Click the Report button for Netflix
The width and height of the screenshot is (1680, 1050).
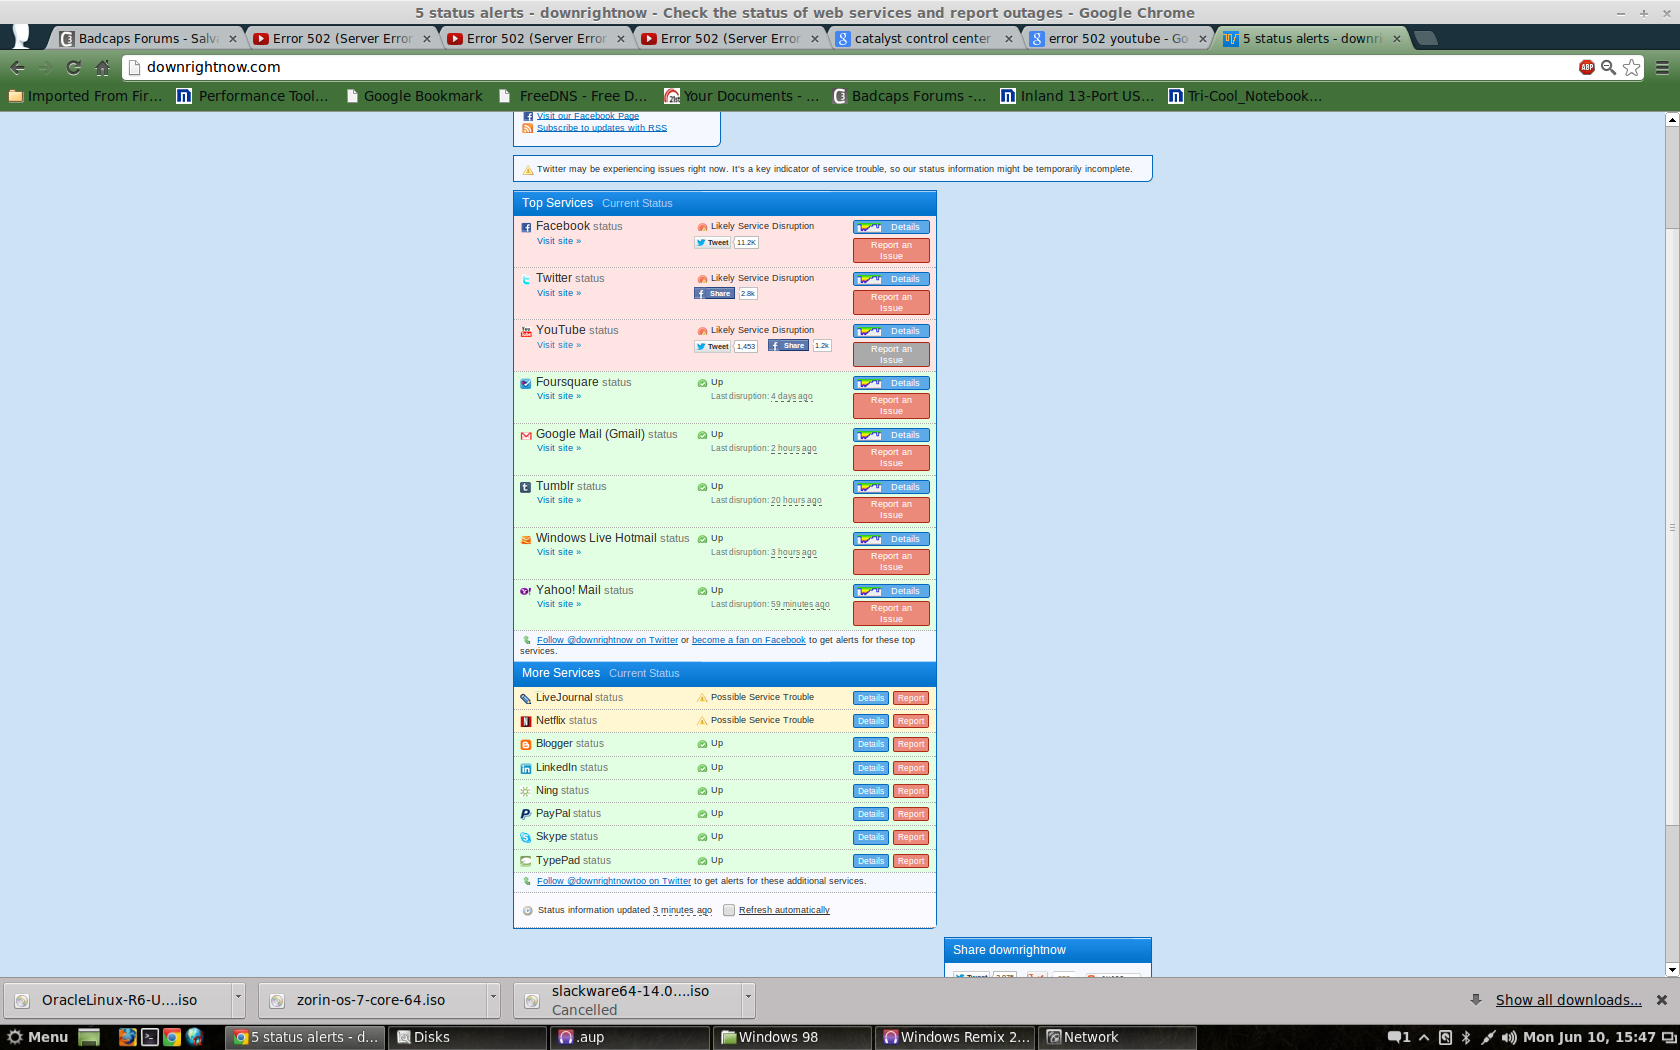(911, 721)
